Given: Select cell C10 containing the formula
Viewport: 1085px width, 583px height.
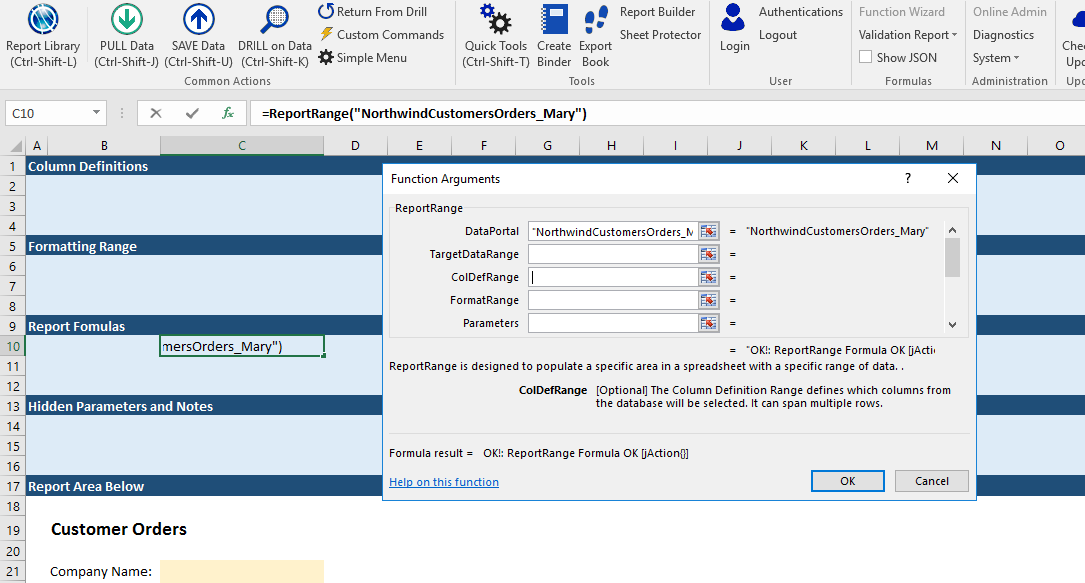Looking at the screenshot, I should [241, 346].
